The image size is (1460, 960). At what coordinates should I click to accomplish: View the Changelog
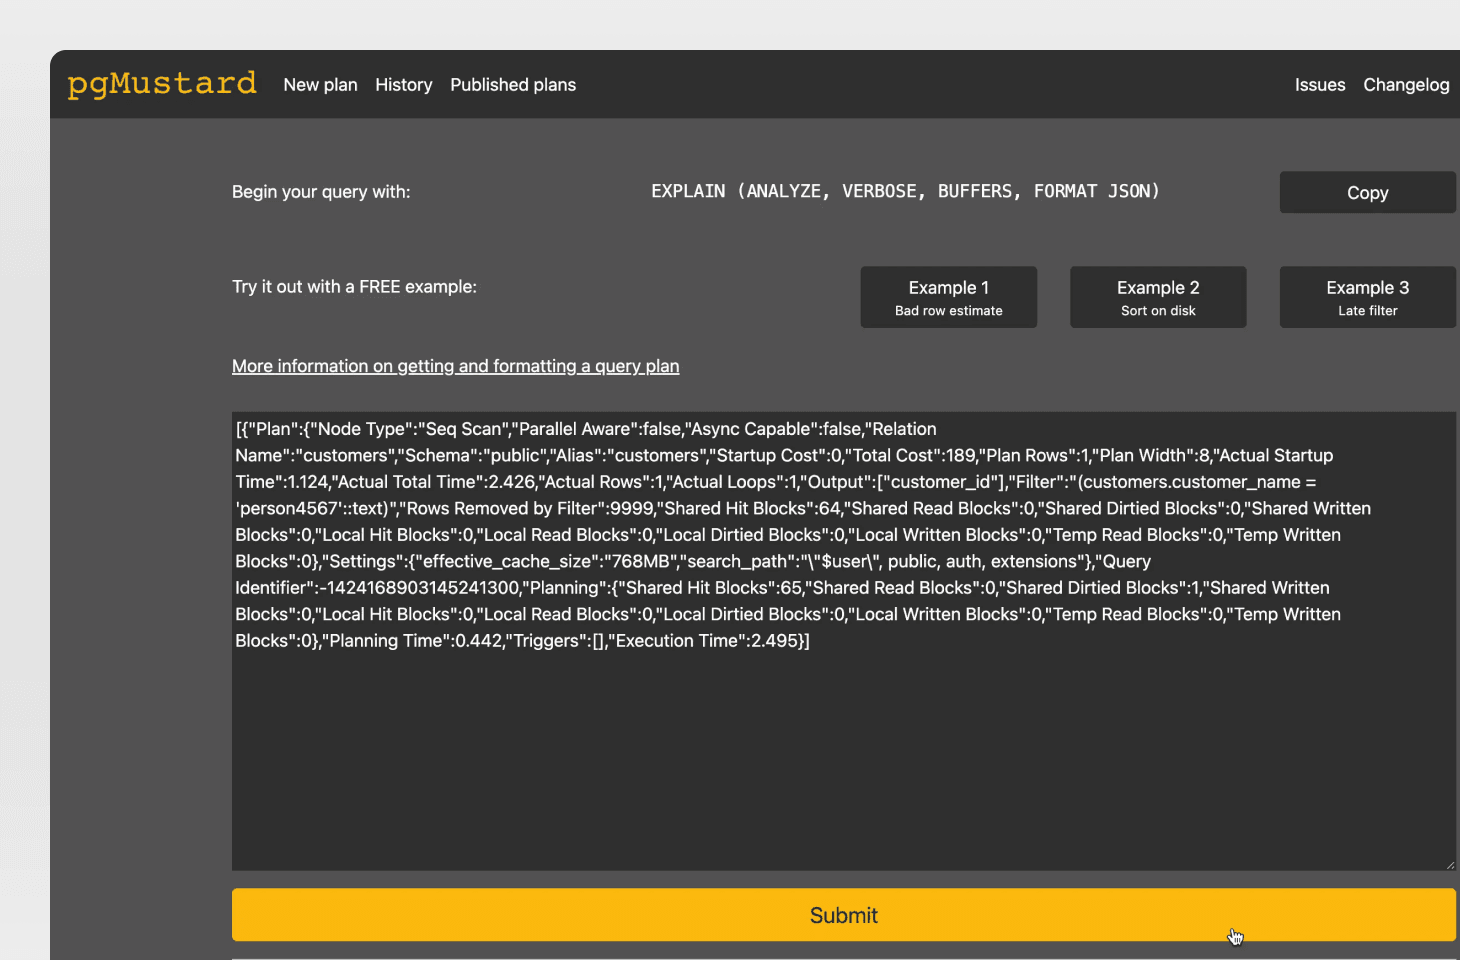(x=1405, y=85)
